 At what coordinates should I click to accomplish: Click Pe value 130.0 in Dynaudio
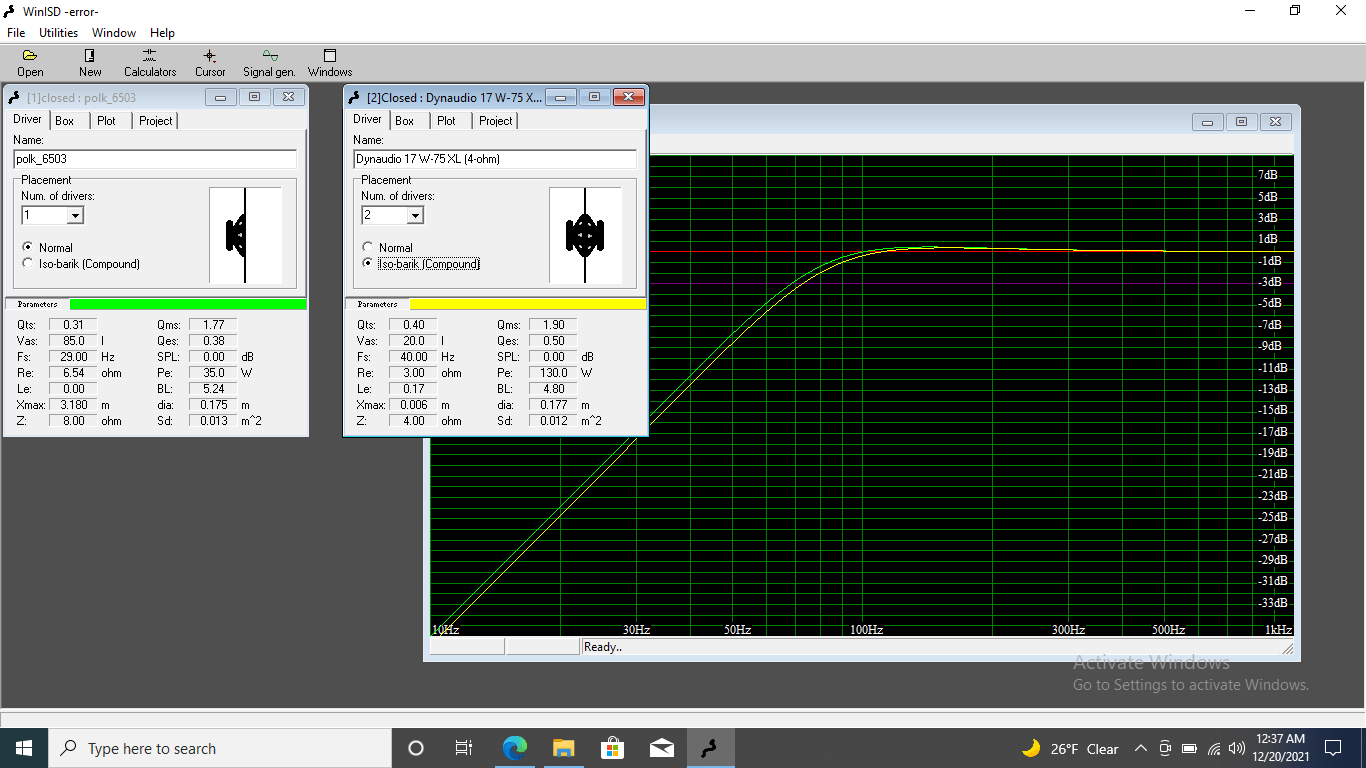pyautogui.click(x=553, y=373)
